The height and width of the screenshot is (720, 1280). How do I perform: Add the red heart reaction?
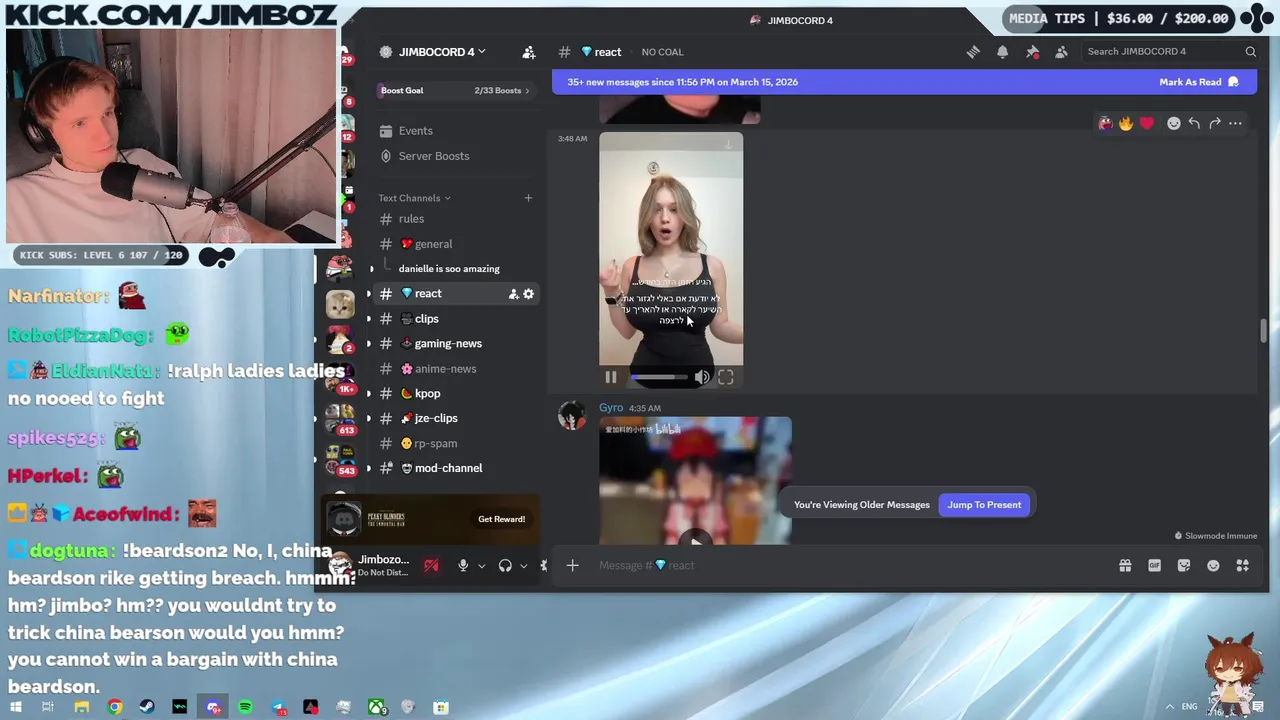(x=1147, y=123)
